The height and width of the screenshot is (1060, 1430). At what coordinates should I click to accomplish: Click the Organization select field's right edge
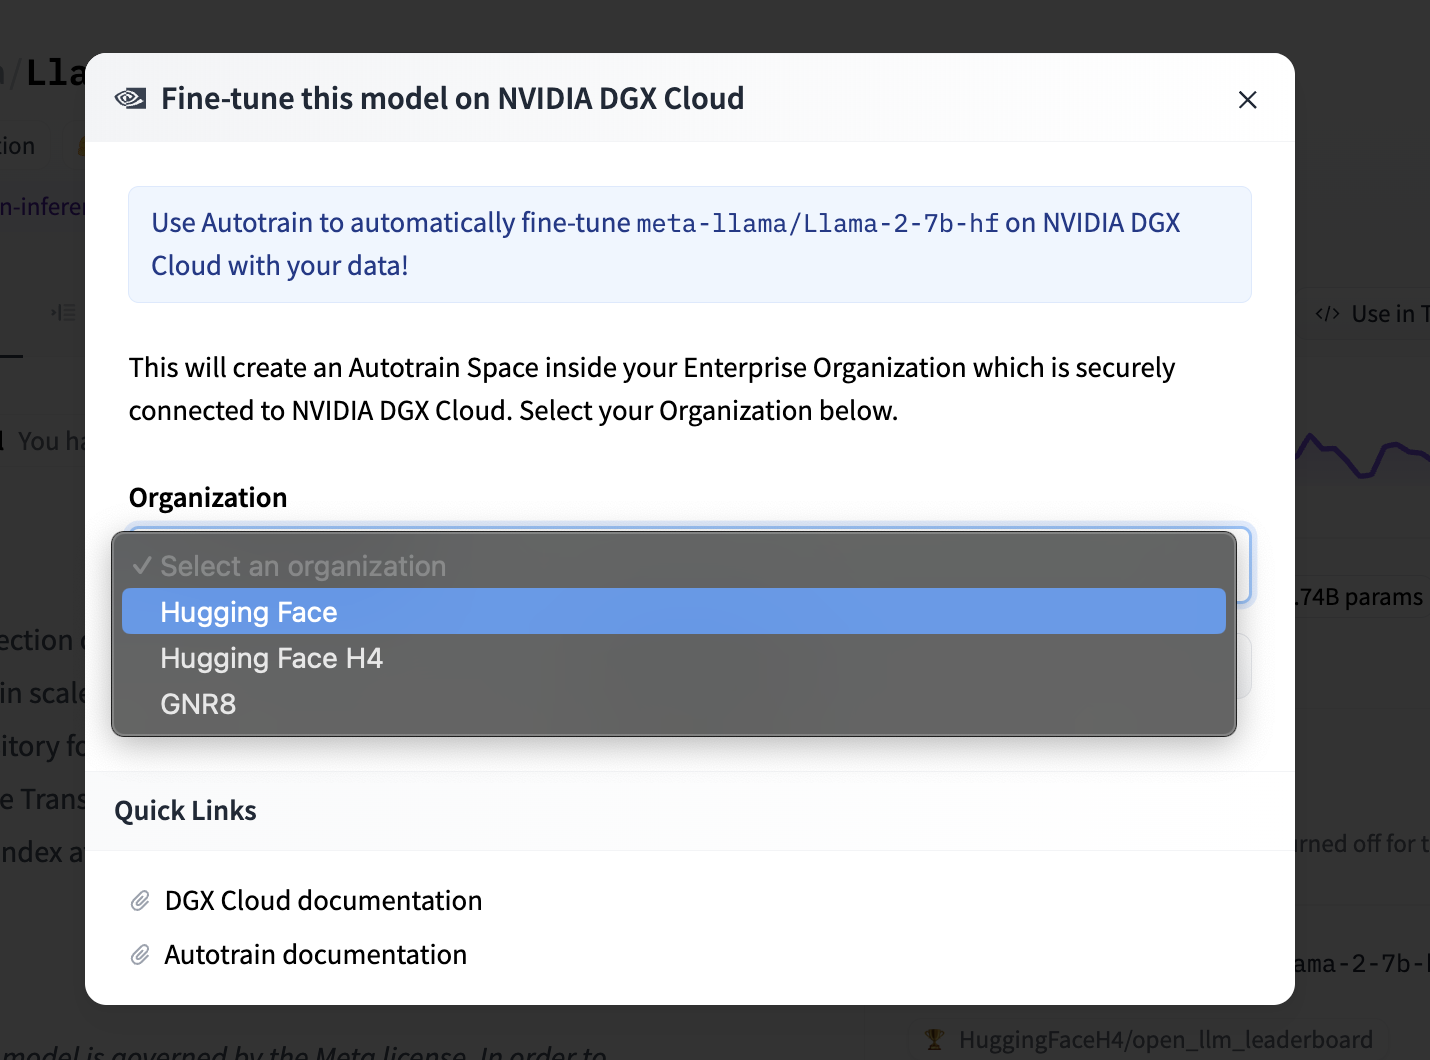pyautogui.click(x=1244, y=565)
